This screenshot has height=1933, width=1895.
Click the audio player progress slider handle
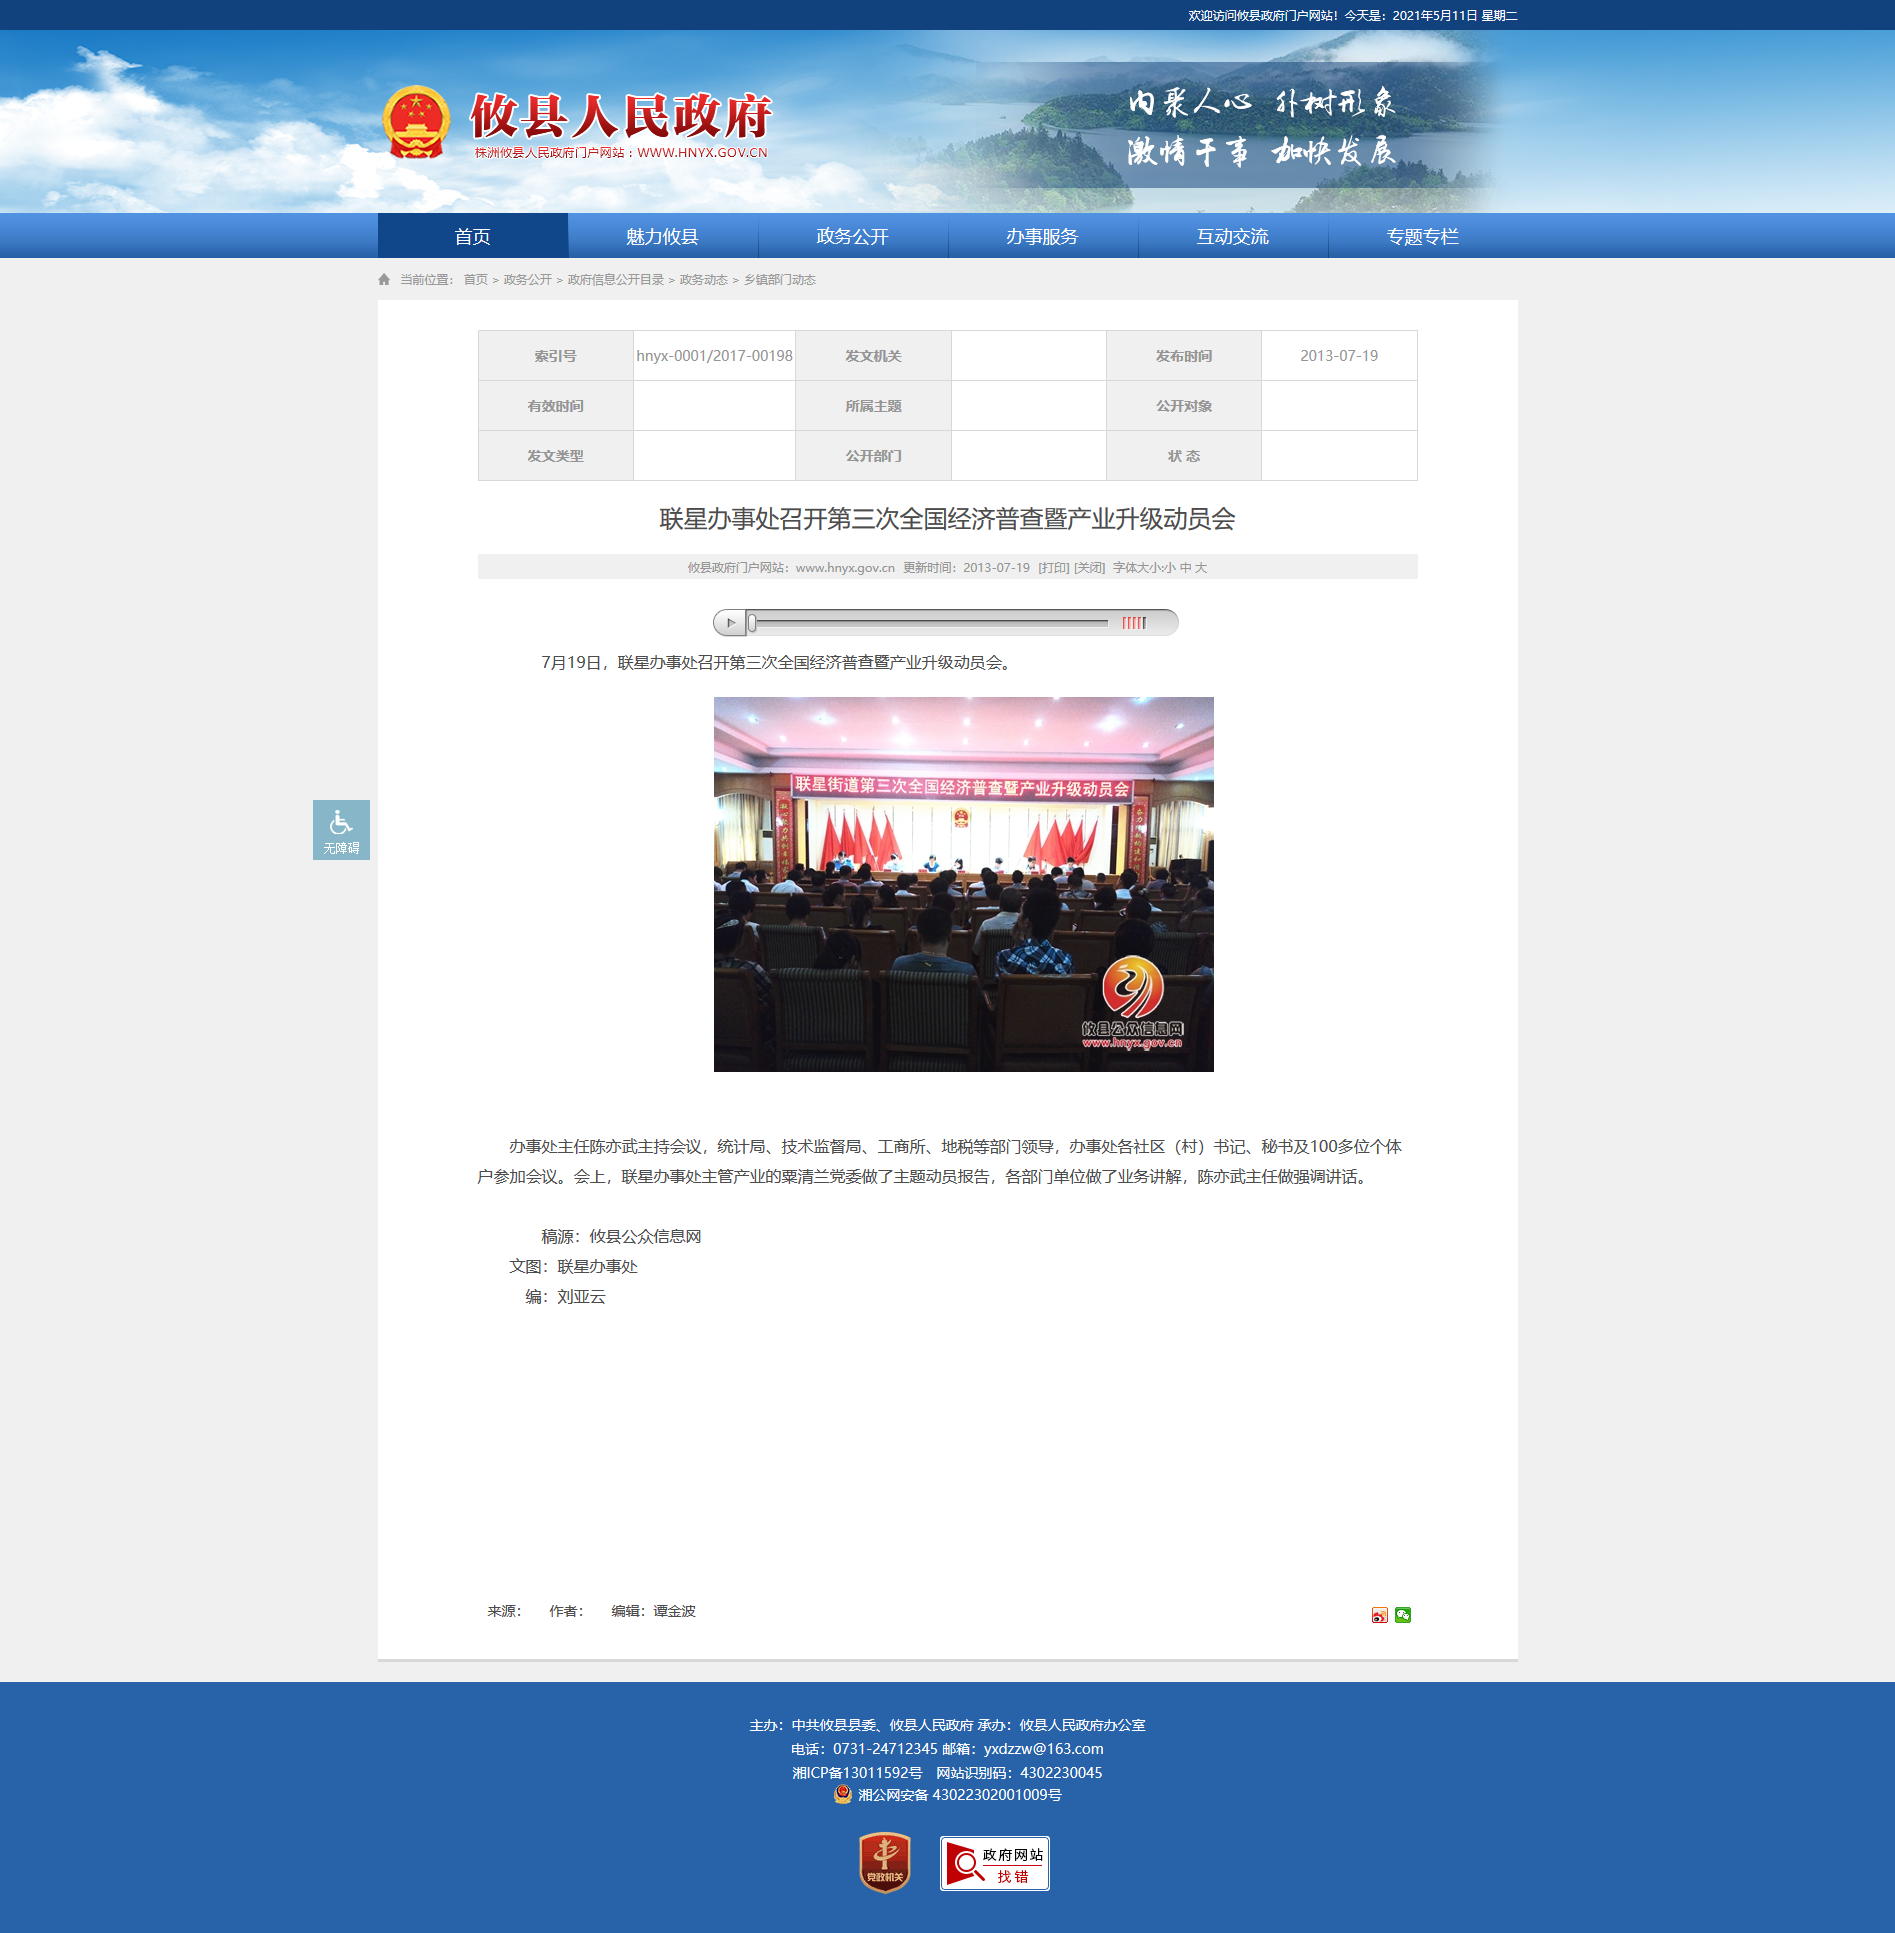(x=752, y=623)
